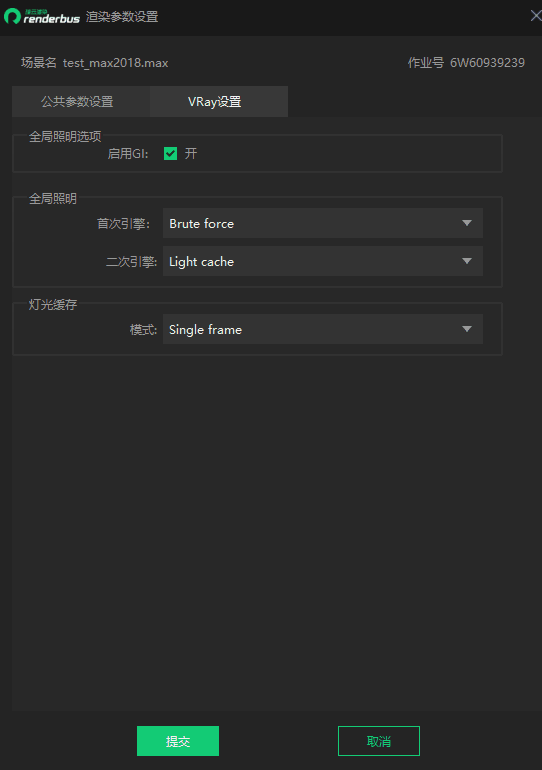542x770 pixels.
Task: Open the 二次引擎 Light cache dropdown
Action: click(x=323, y=261)
